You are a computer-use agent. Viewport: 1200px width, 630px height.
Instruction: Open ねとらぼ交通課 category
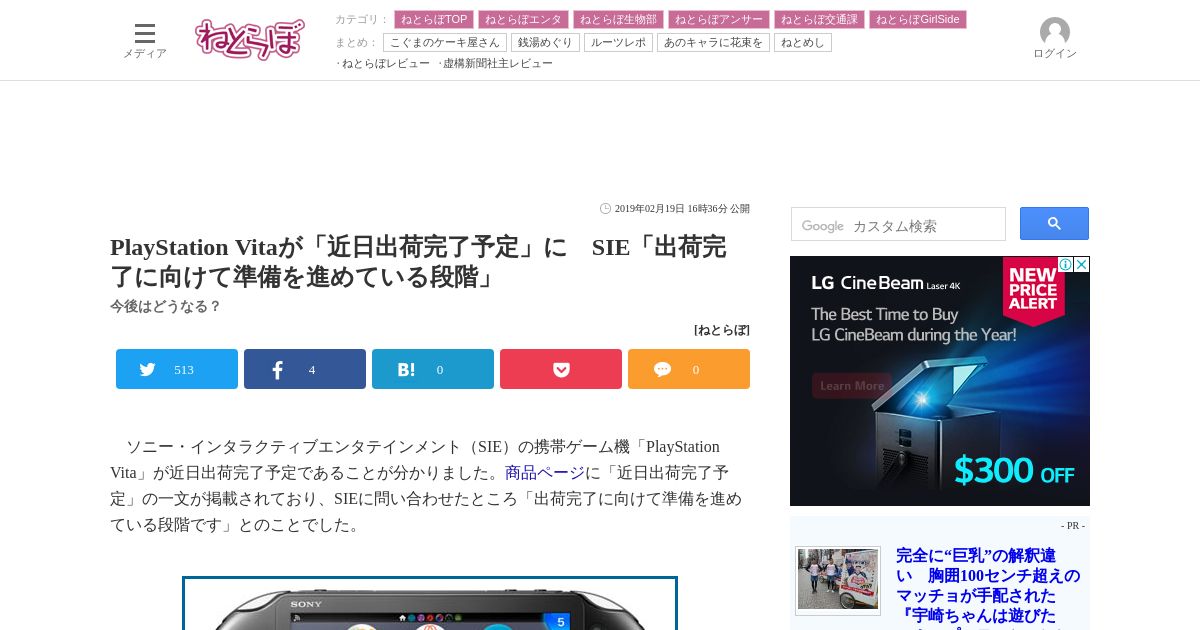819,19
